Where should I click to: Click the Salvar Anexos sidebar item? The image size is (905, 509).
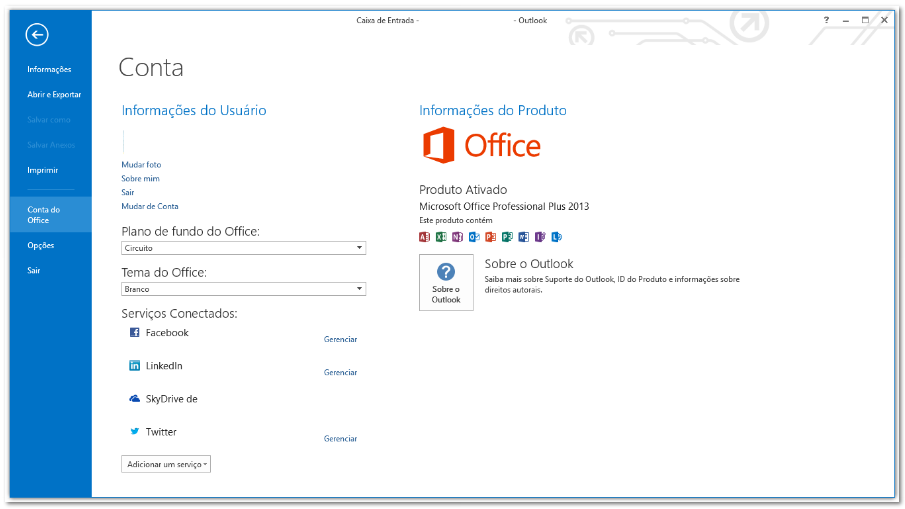click(x=51, y=145)
